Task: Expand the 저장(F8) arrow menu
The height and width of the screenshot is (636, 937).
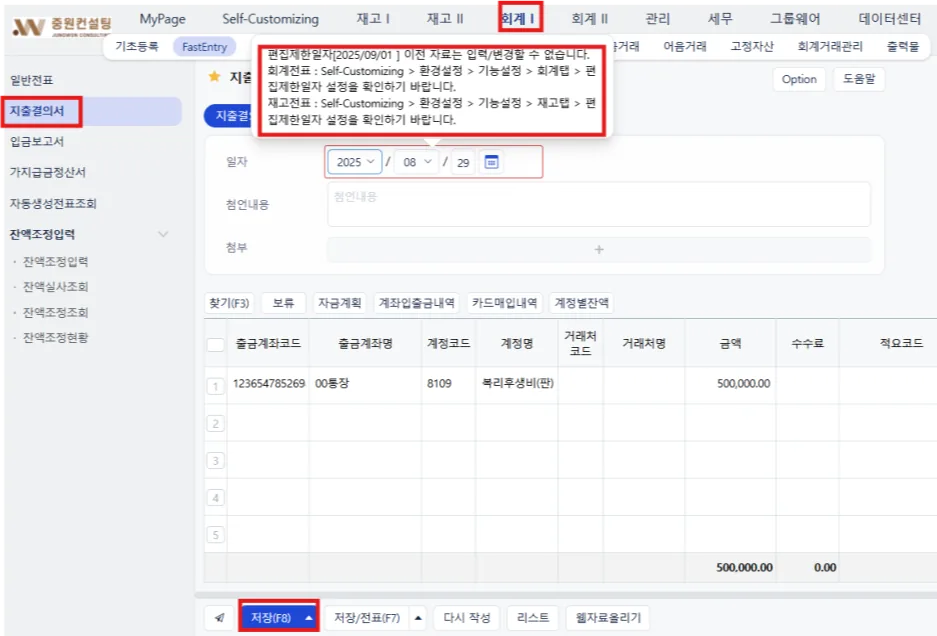Action: [x=308, y=617]
